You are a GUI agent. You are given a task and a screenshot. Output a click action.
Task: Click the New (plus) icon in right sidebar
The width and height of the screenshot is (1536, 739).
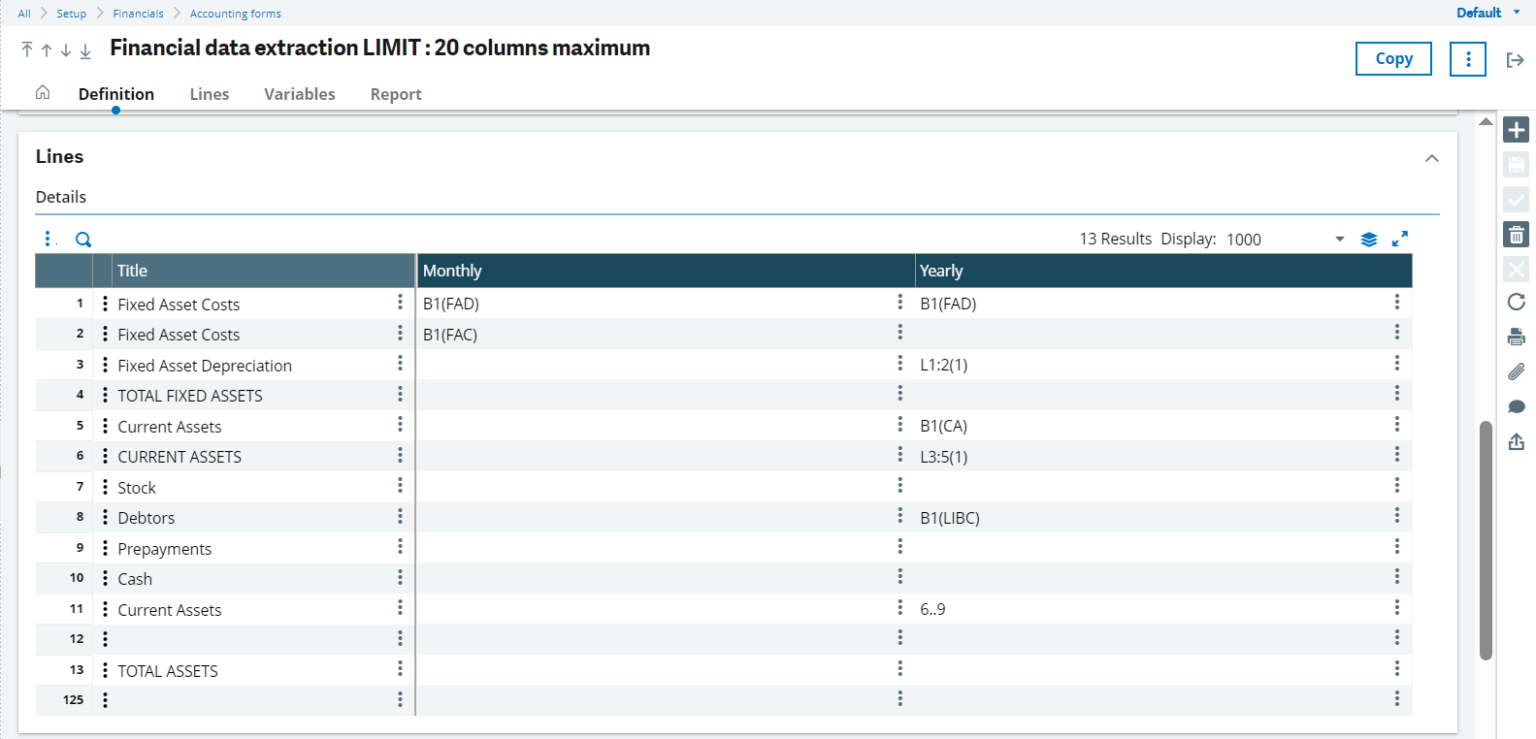coord(1516,130)
